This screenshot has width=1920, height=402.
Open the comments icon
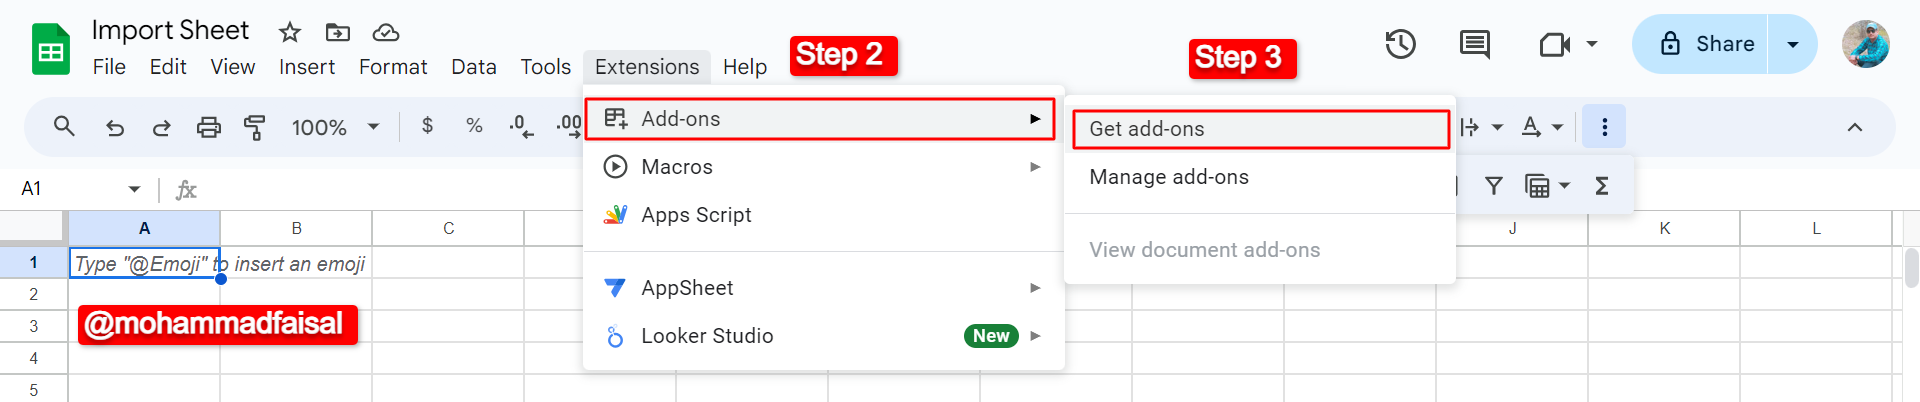pyautogui.click(x=1474, y=44)
